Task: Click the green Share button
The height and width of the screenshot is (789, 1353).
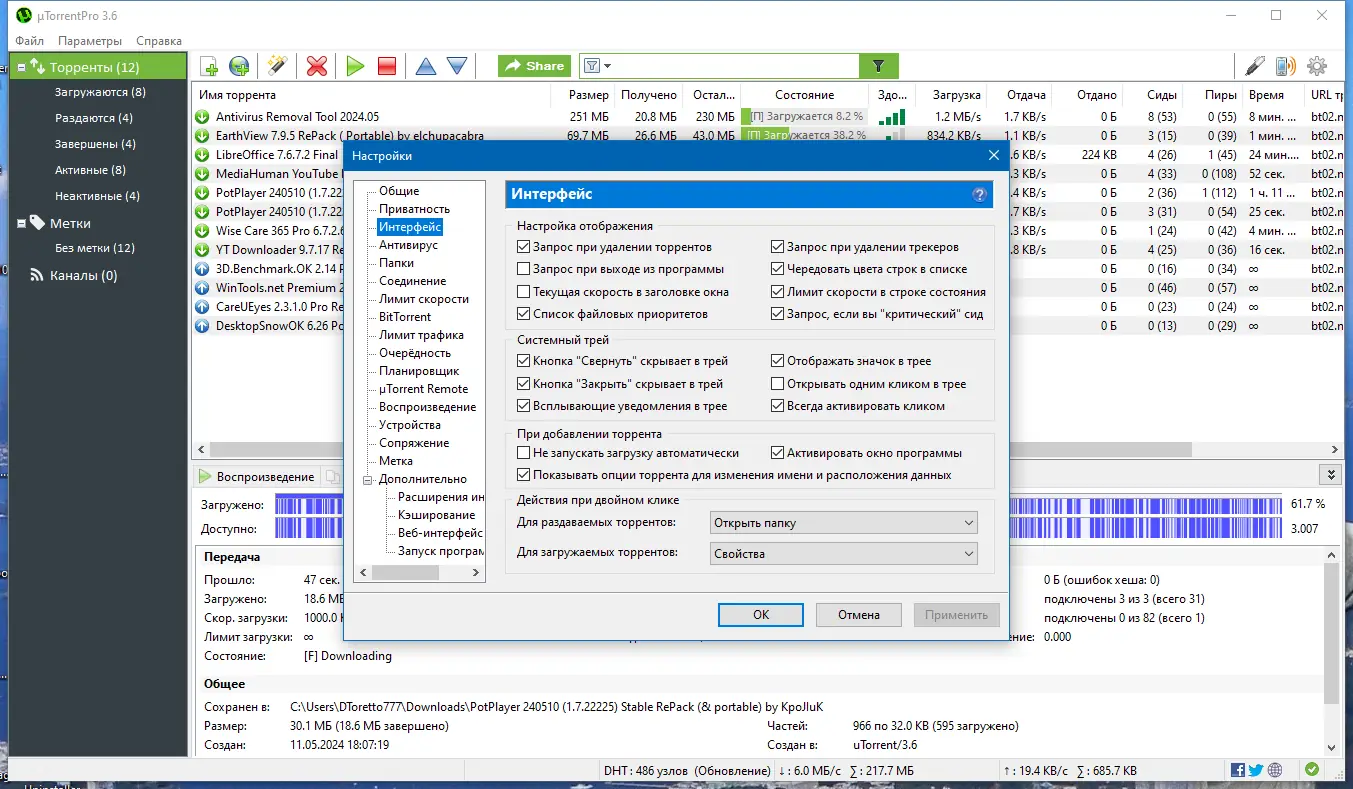Action: coord(535,66)
